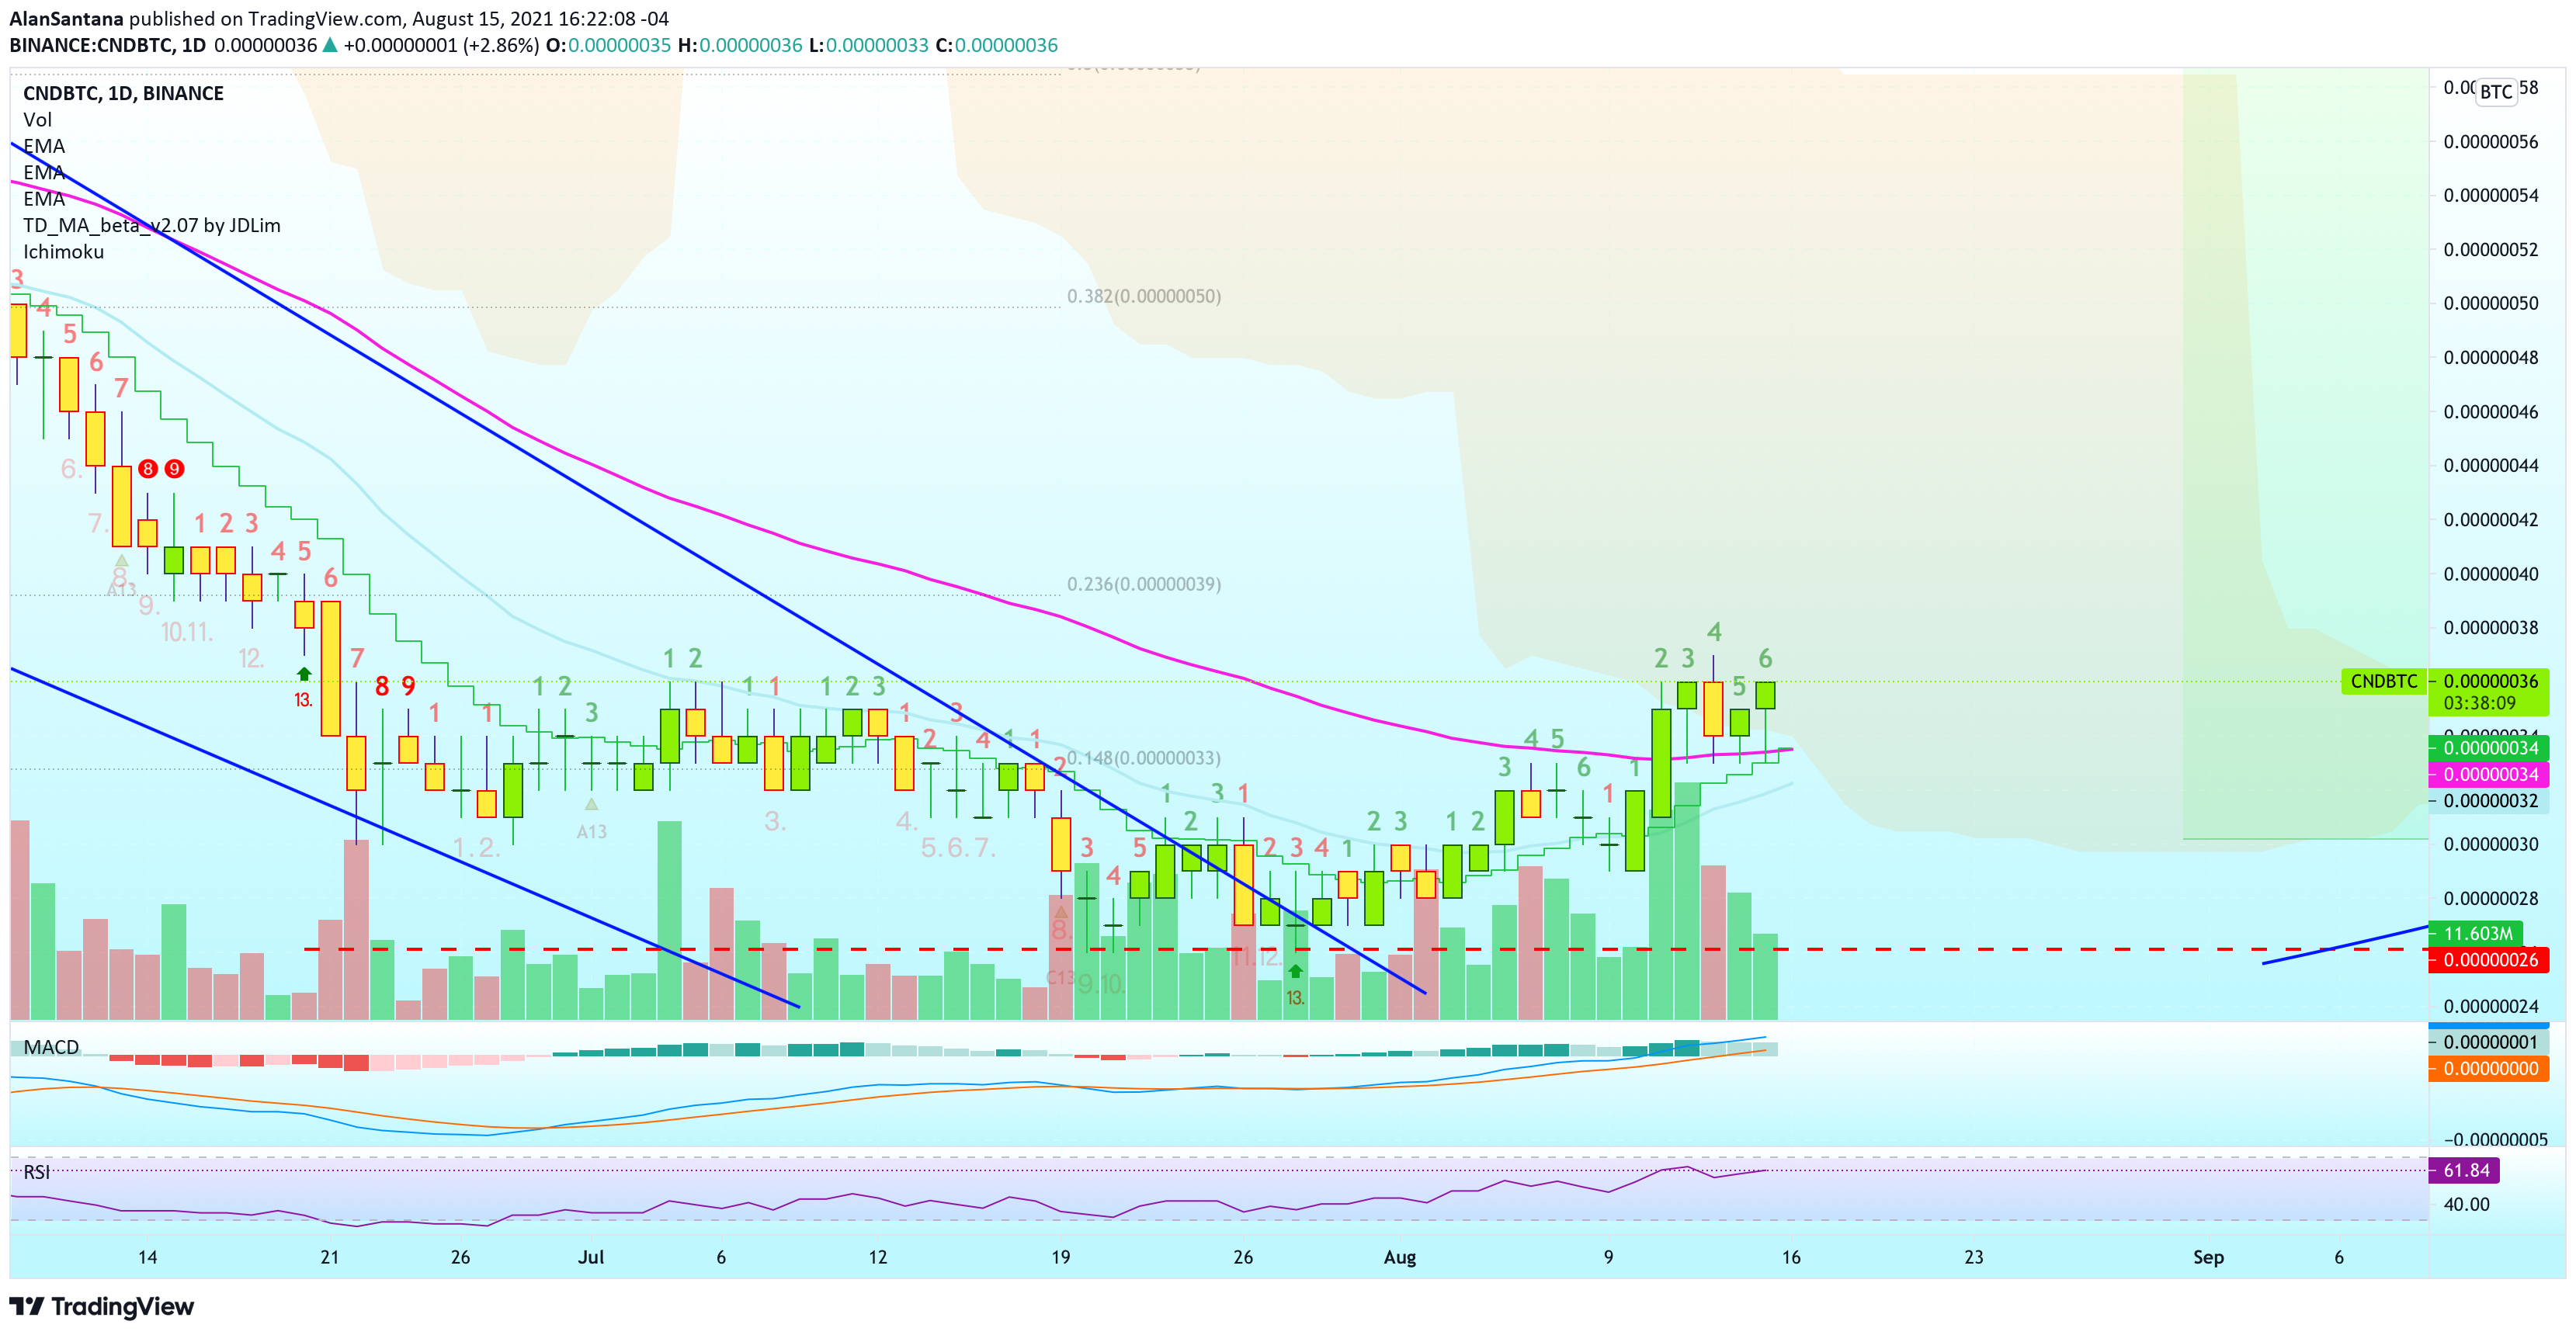Click the MACD 0.00000001 blue value tag
This screenshot has height=1335, width=2576.
pyautogui.click(x=2488, y=1042)
